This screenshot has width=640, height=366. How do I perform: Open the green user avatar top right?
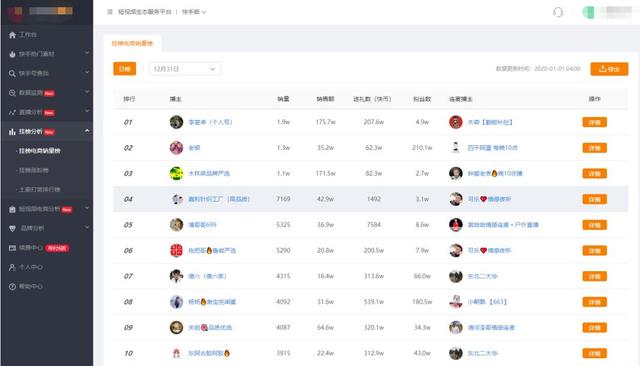[x=588, y=12]
